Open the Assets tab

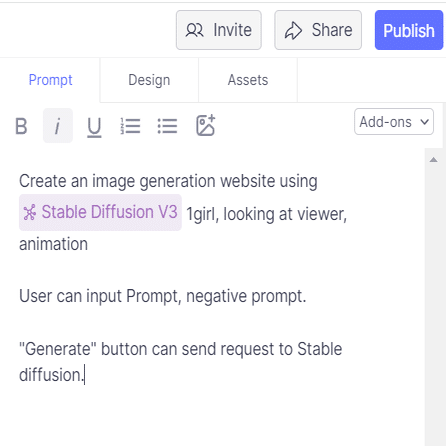coord(248,80)
